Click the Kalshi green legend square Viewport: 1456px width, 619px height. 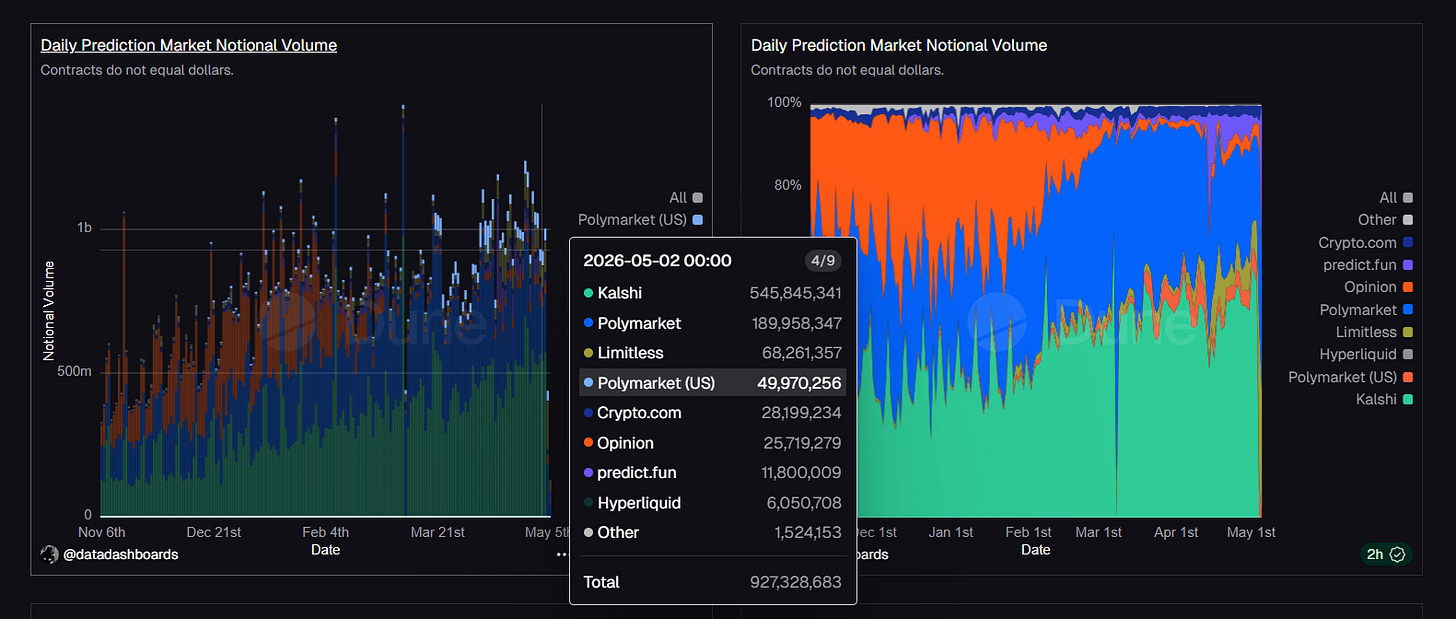click(x=1408, y=399)
